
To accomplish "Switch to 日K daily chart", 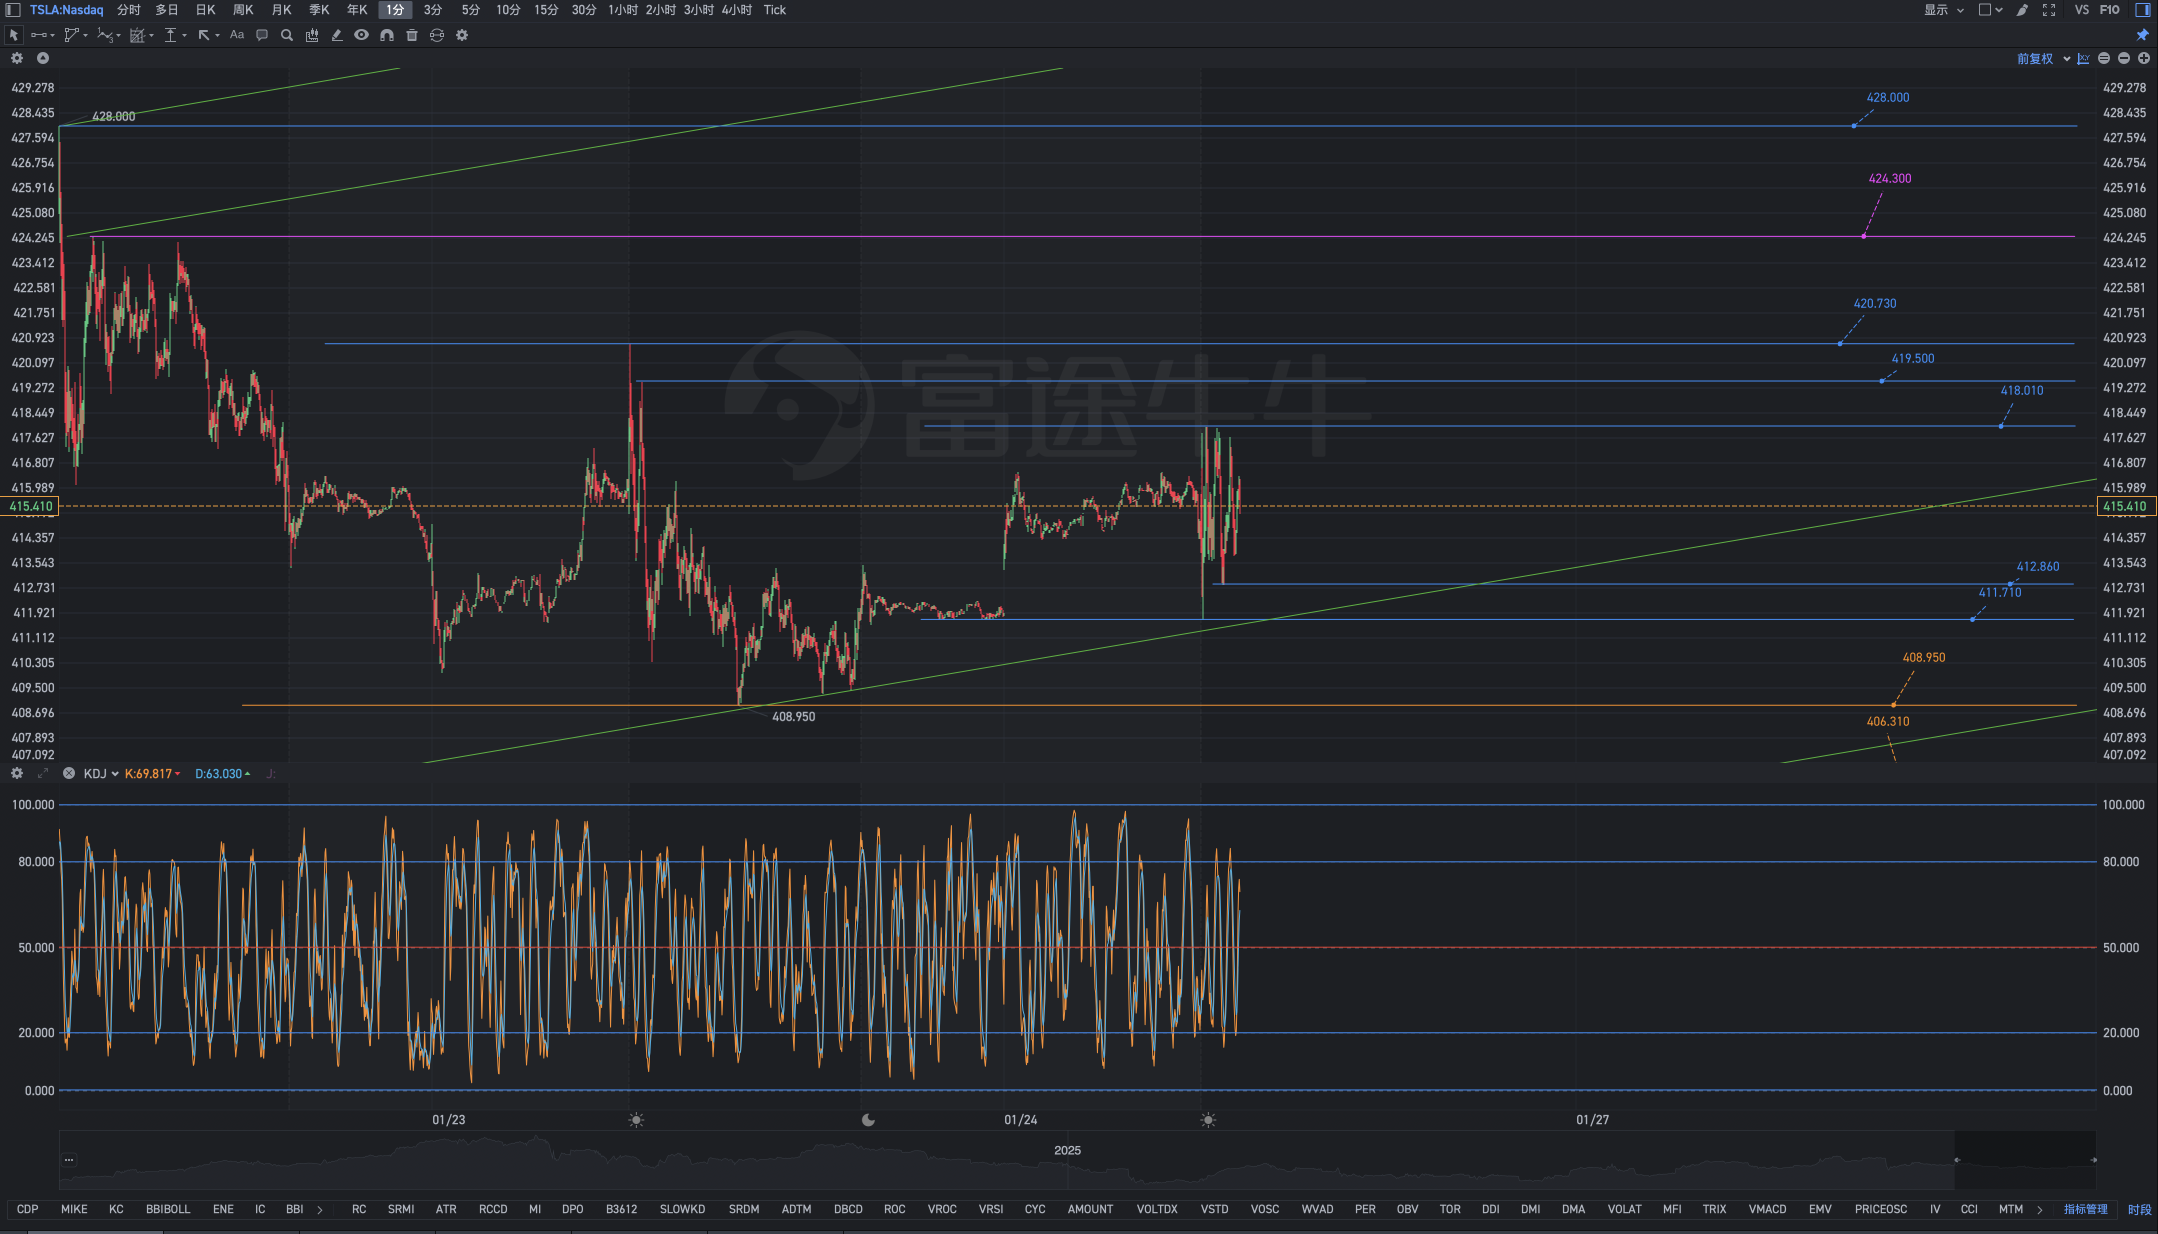I will pyautogui.click(x=205, y=10).
